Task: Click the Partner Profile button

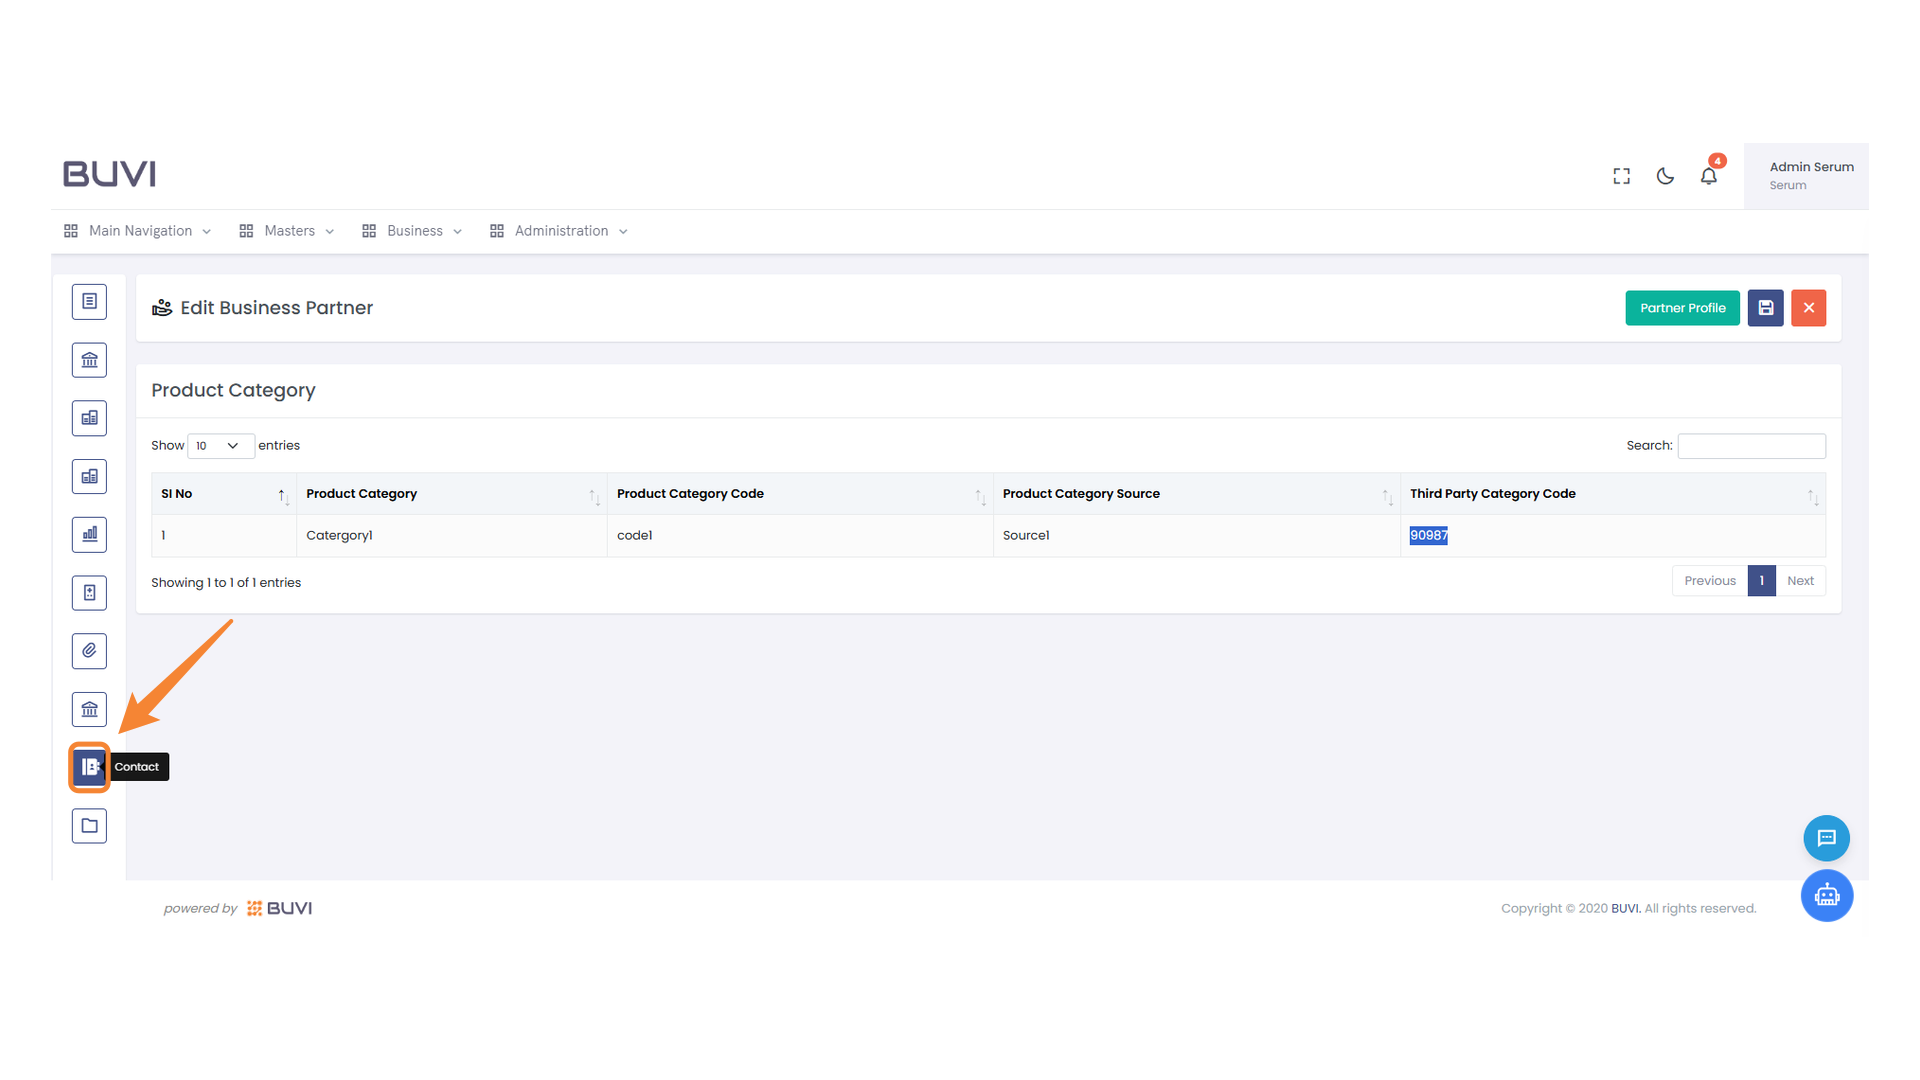Action: [x=1682, y=308]
